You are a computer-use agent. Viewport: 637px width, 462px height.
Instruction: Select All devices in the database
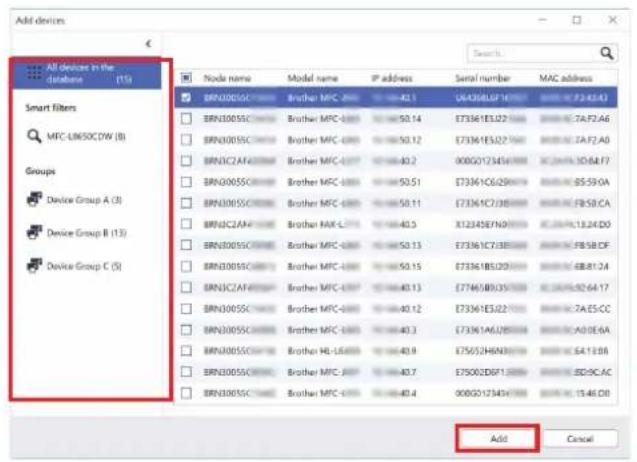click(x=87, y=74)
